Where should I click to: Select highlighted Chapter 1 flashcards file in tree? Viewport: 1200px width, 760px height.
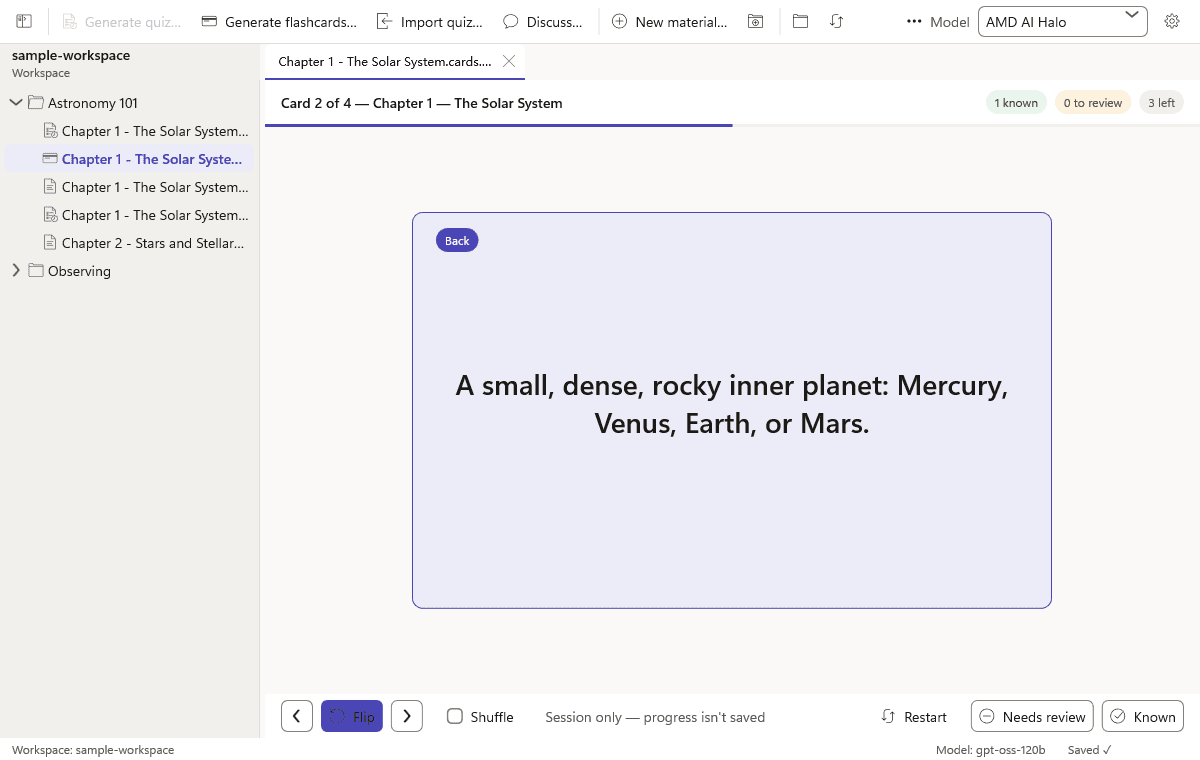pyautogui.click(x=127, y=159)
